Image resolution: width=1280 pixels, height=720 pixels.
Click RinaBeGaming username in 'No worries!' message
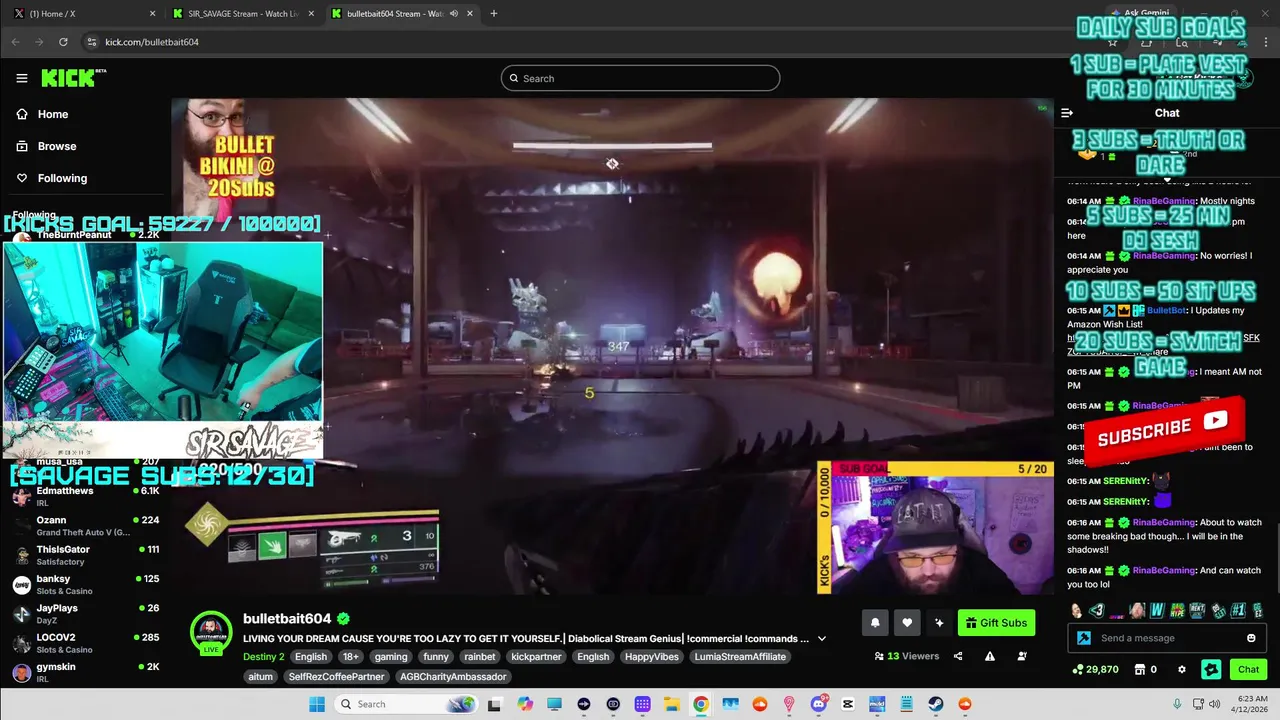tap(1164, 255)
